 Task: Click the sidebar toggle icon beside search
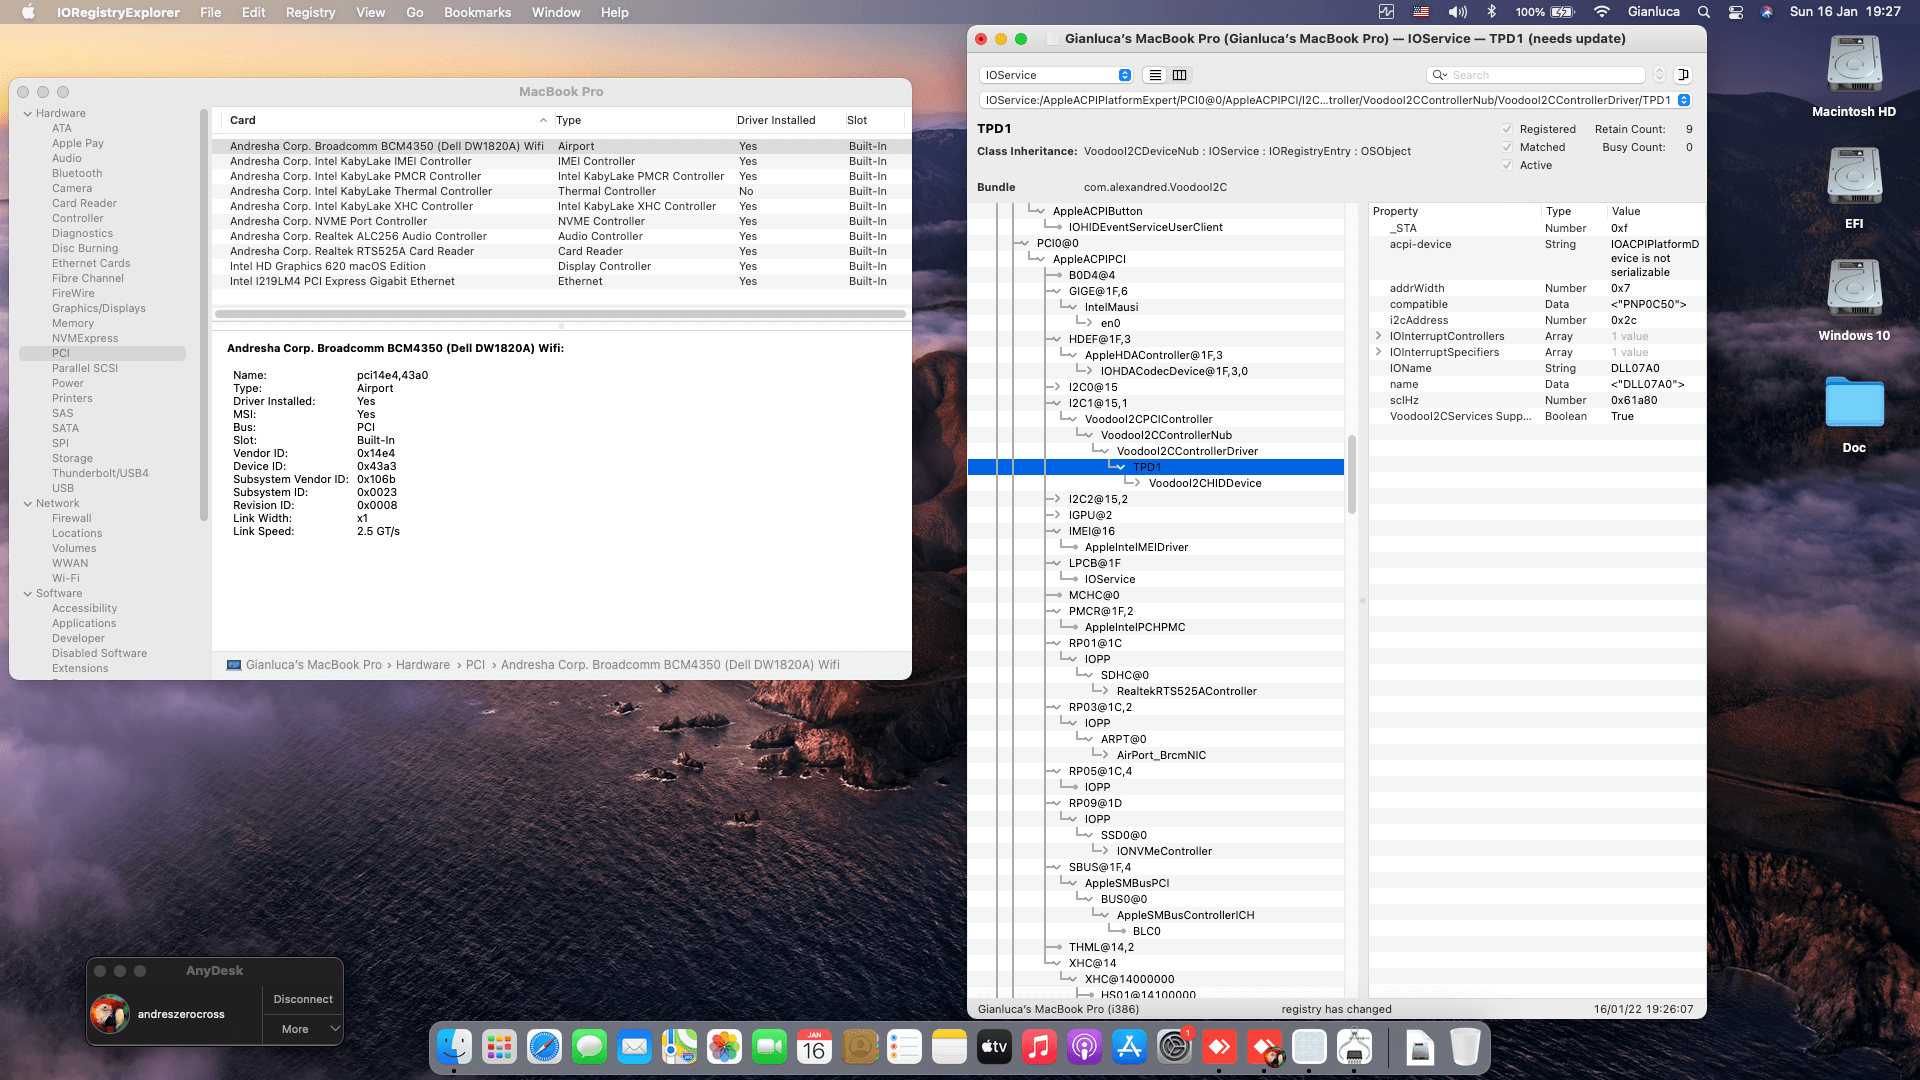tap(1684, 75)
